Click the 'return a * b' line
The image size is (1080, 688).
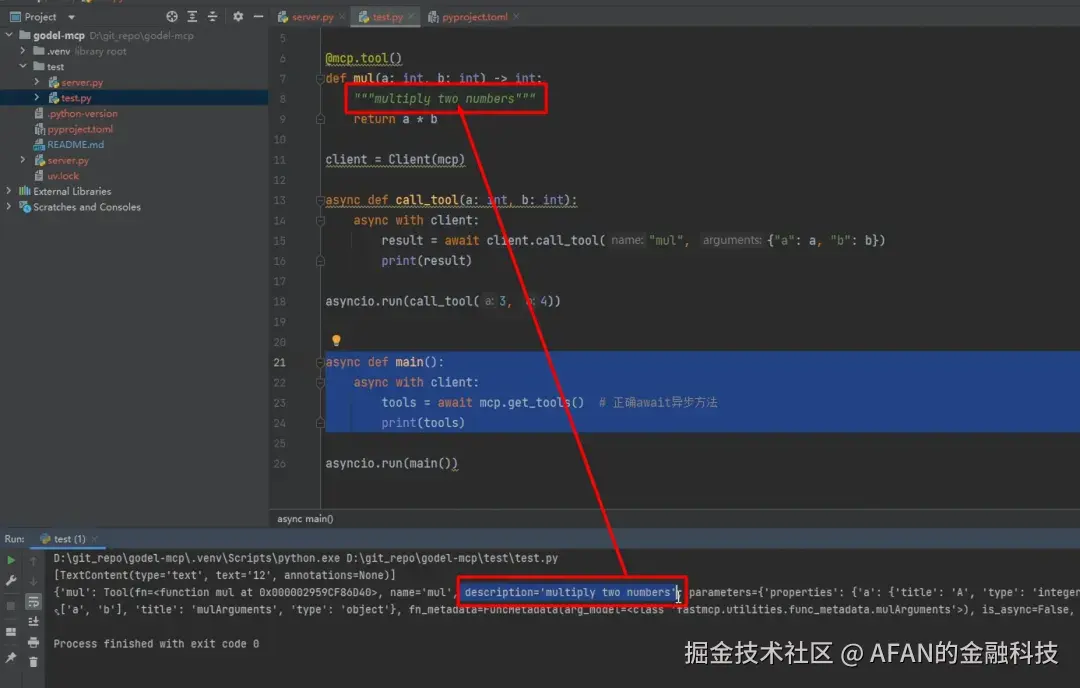tap(395, 119)
